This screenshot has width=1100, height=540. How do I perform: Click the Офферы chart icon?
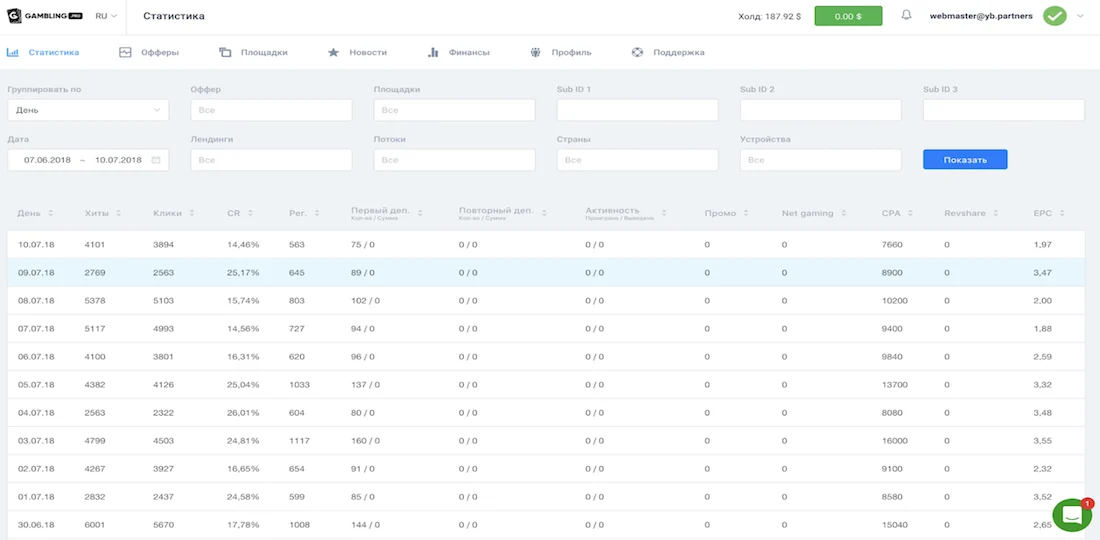pyautogui.click(x=126, y=52)
